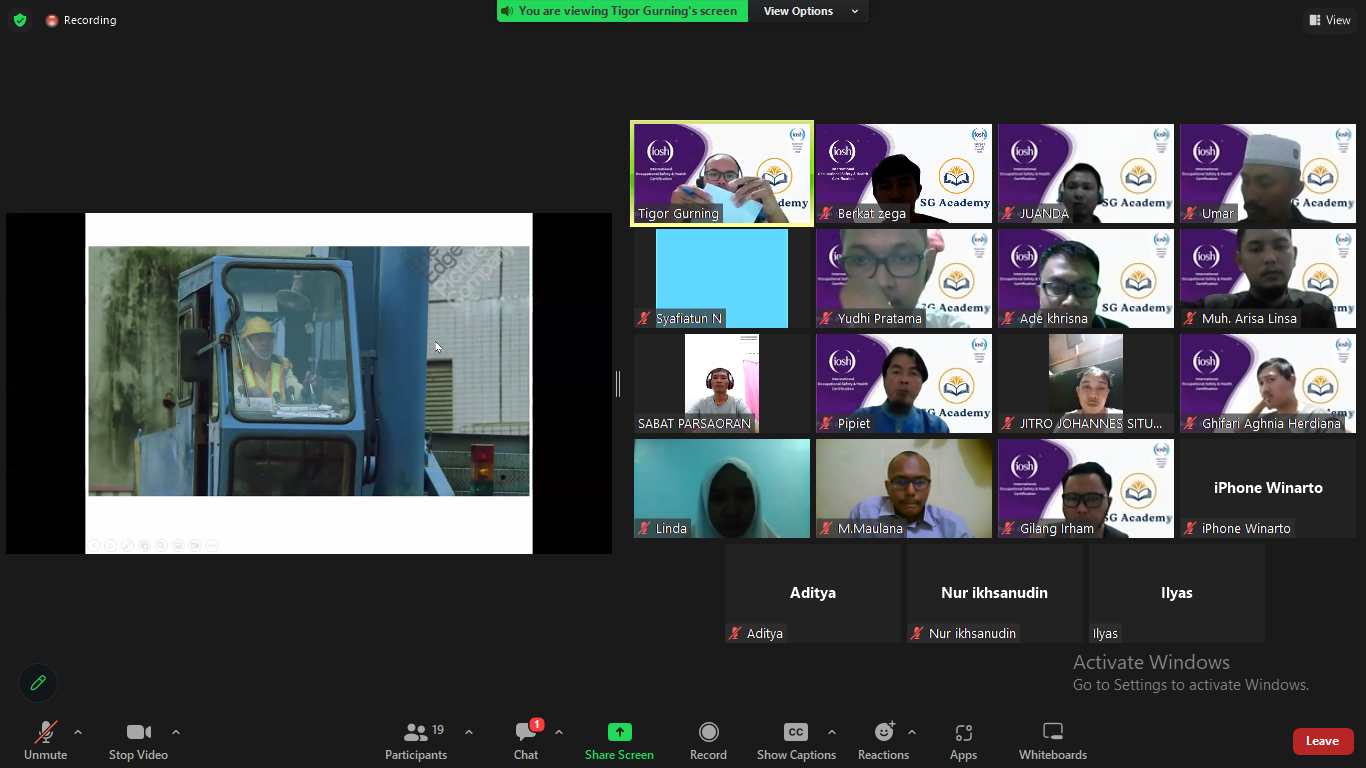The width and height of the screenshot is (1366, 768).
Task: Open the Chat panel
Action: 526,741
